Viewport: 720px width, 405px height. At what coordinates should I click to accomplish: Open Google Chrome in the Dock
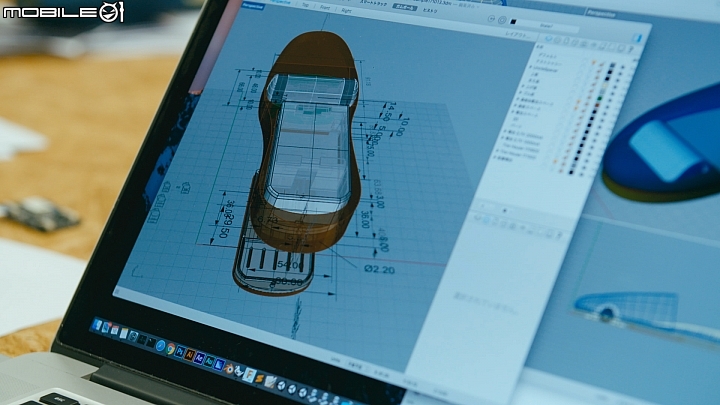coord(170,349)
